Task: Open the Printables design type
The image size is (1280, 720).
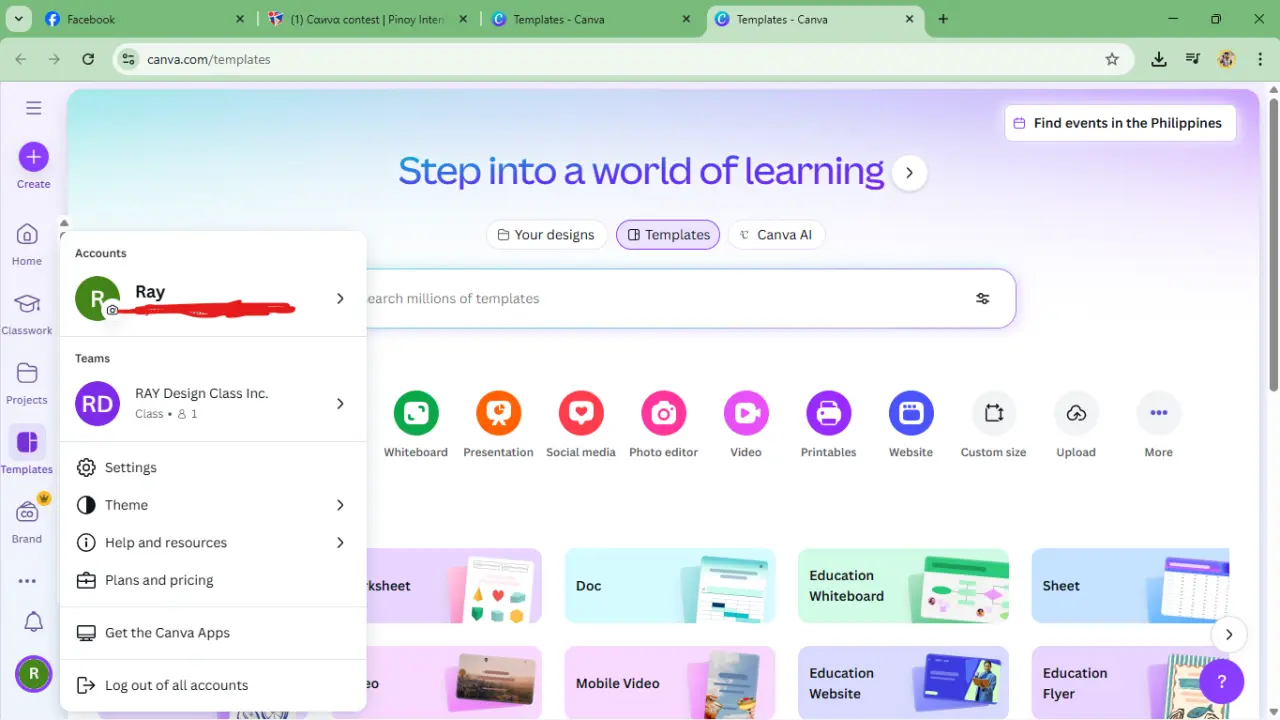Action: [x=828, y=425]
